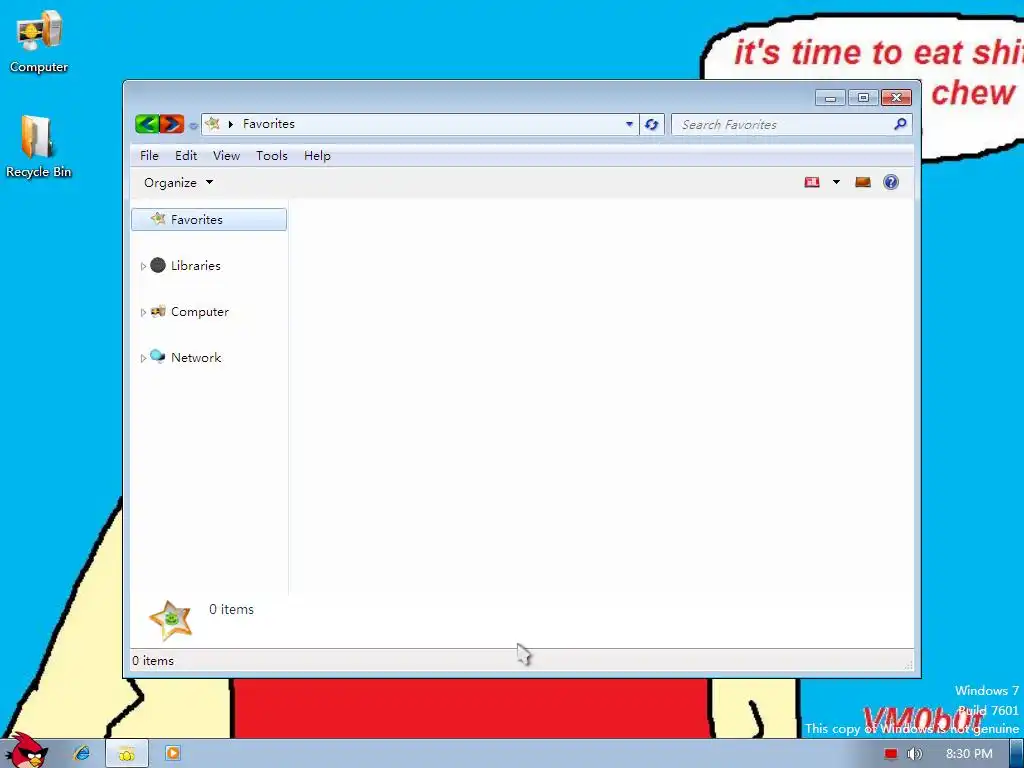This screenshot has height=768, width=1024.
Task: Expand the Network tree node
Action: [143, 358]
